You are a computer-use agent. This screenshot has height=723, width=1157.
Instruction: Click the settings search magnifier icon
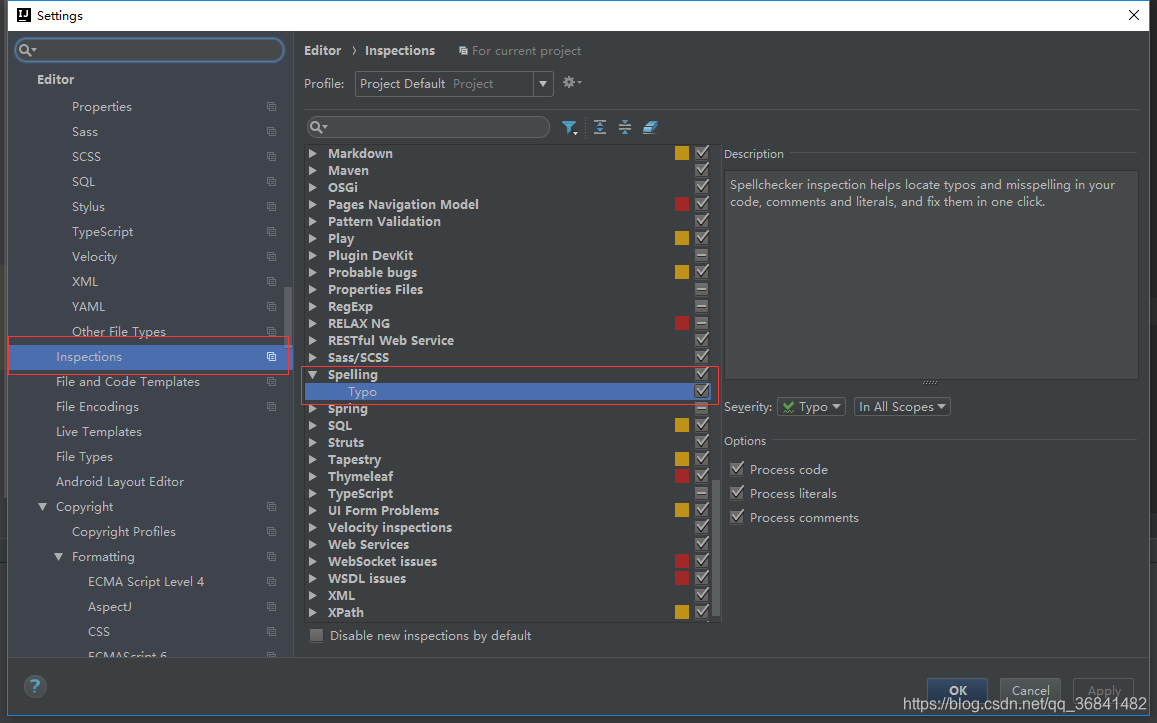pyautogui.click(x=27, y=49)
